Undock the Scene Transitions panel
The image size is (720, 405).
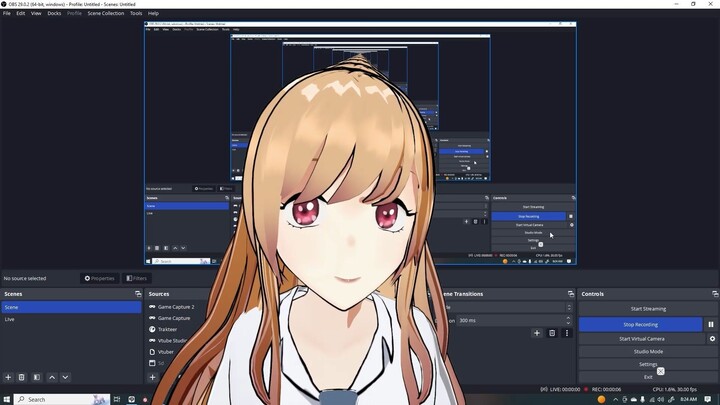[x=571, y=294]
